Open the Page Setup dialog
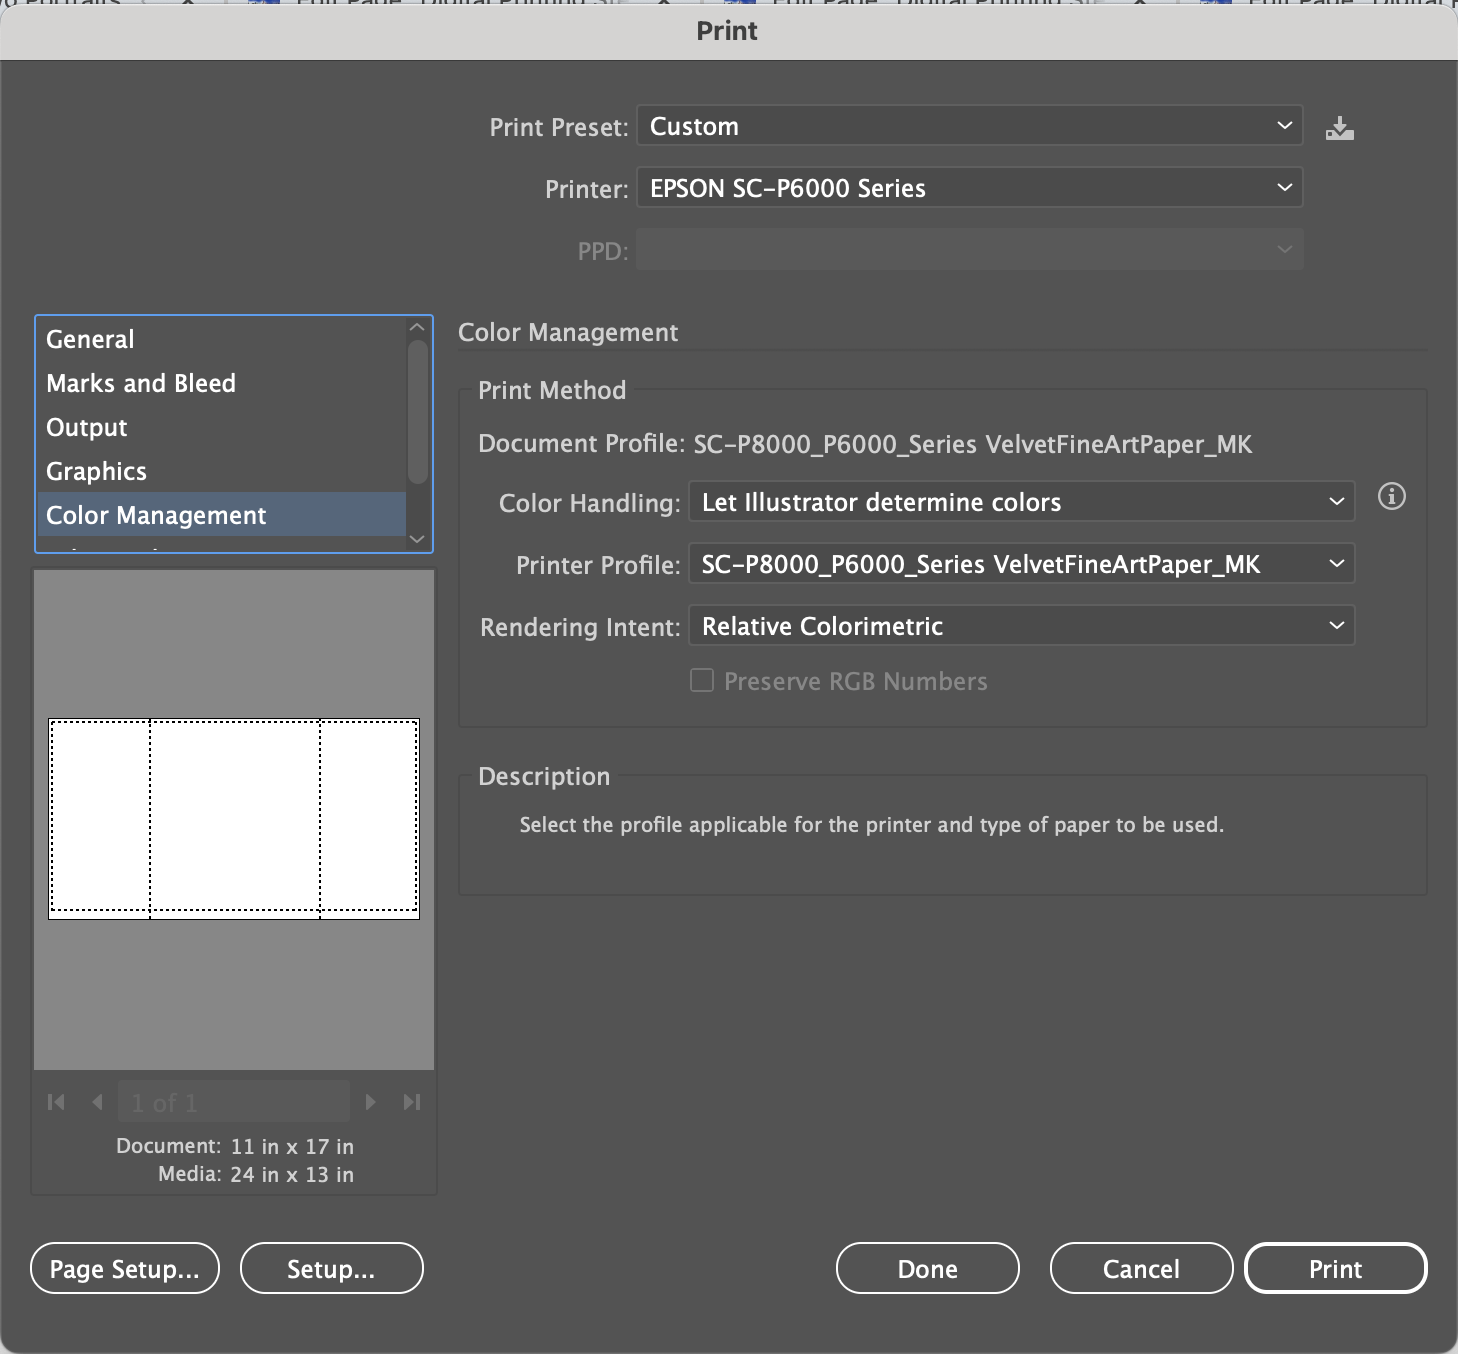Screen dimensions: 1458x1354 click(125, 1268)
